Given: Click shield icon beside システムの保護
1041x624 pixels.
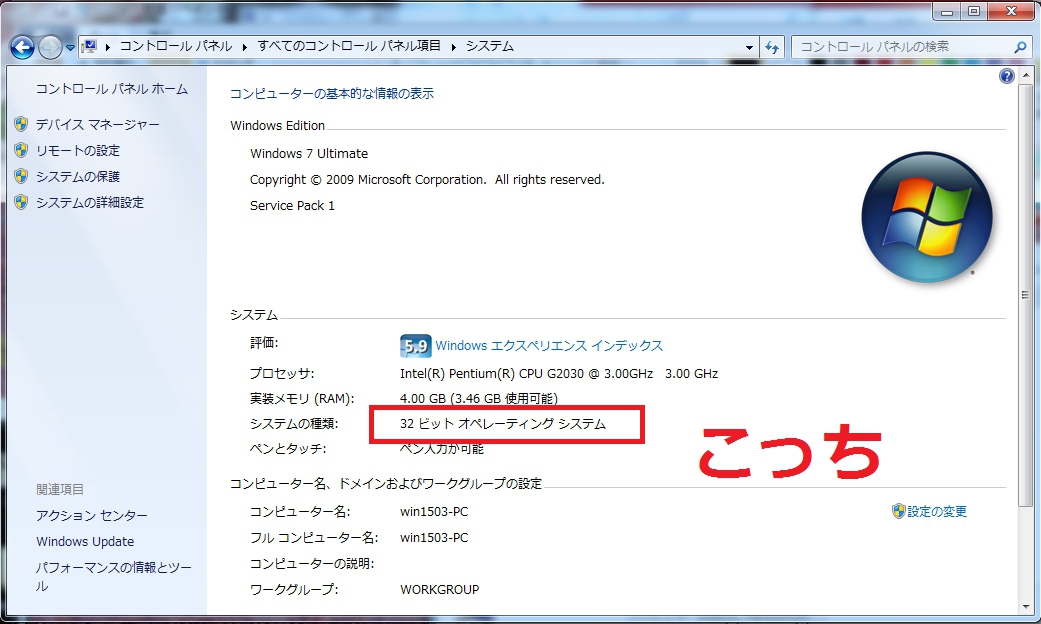Looking at the screenshot, I should click(x=21, y=176).
